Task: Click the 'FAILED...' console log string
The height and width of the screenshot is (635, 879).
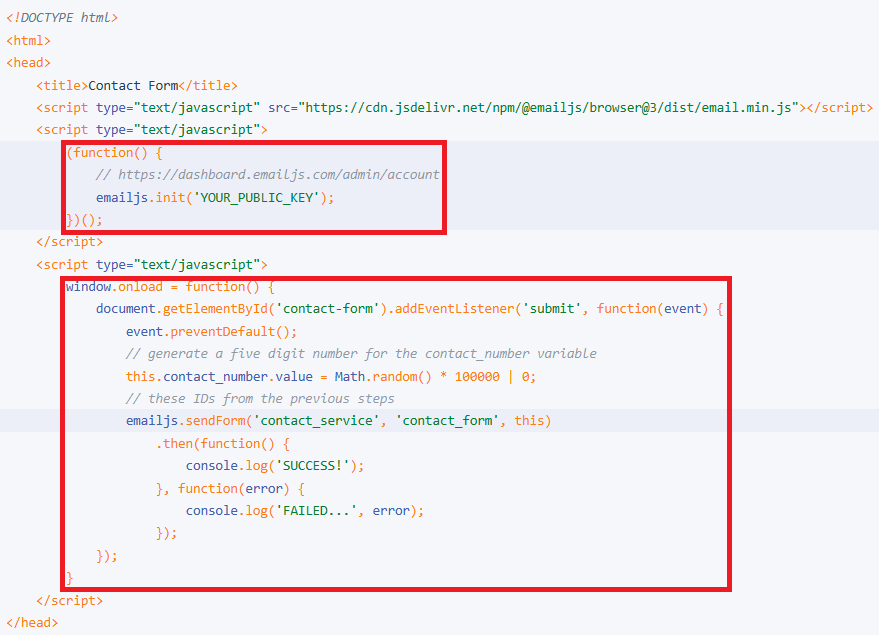Action: click(x=316, y=511)
